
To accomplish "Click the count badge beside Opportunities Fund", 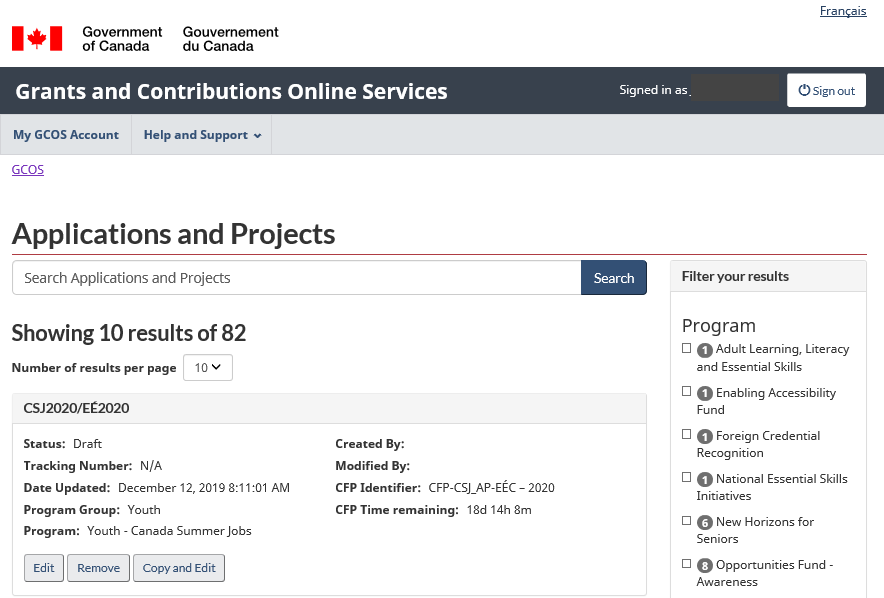I will pos(704,566).
